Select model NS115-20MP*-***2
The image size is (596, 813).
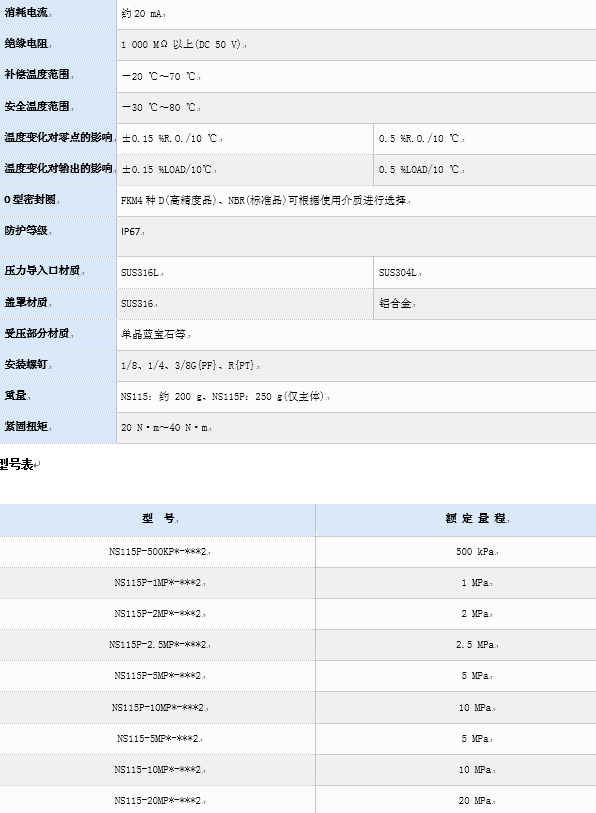[x=160, y=801]
